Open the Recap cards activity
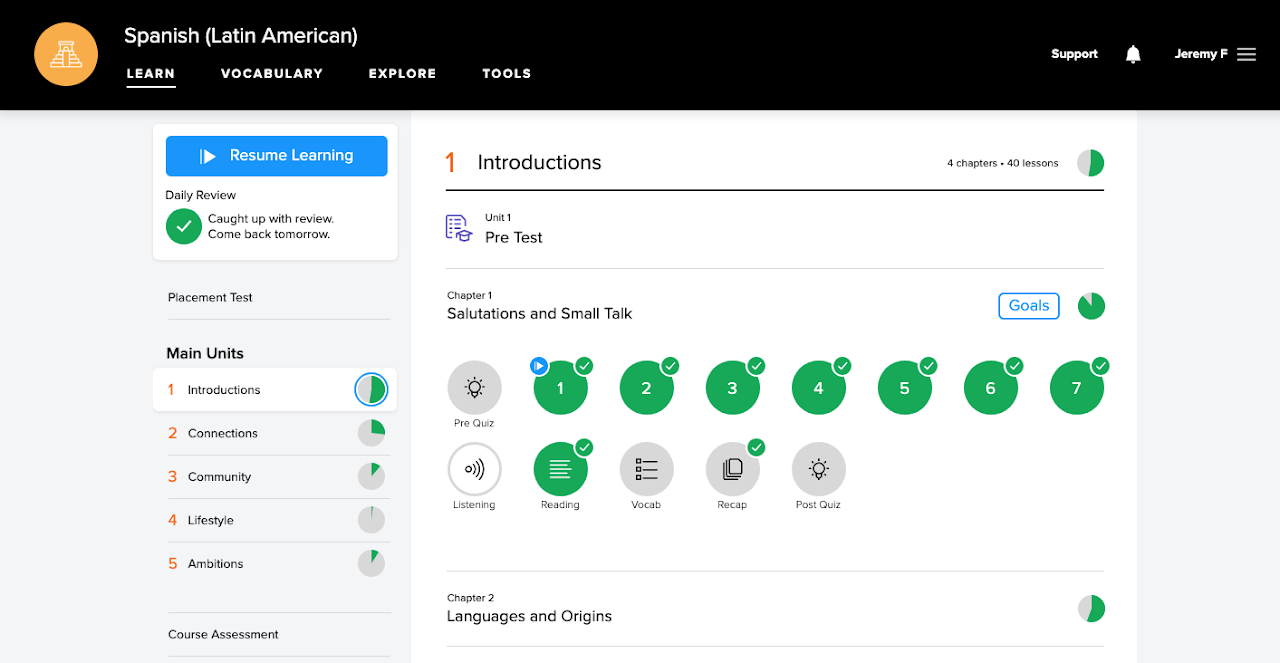 (732, 469)
